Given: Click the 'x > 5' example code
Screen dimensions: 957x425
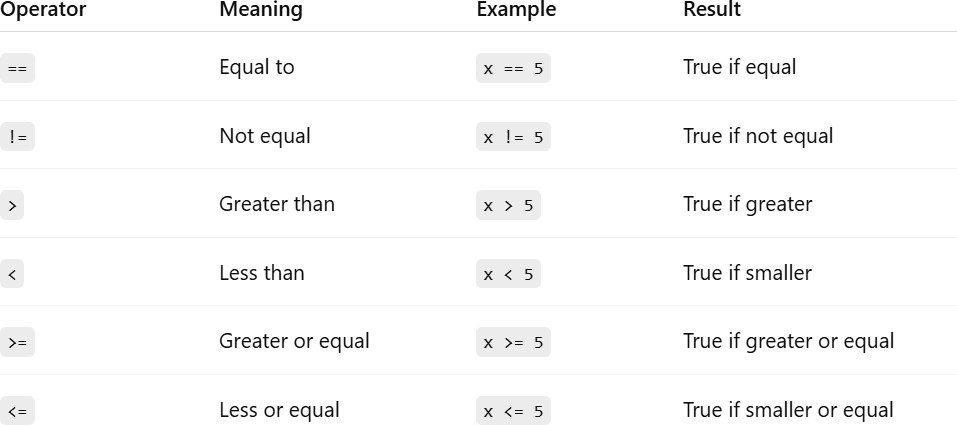Looking at the screenshot, I should [508, 205].
